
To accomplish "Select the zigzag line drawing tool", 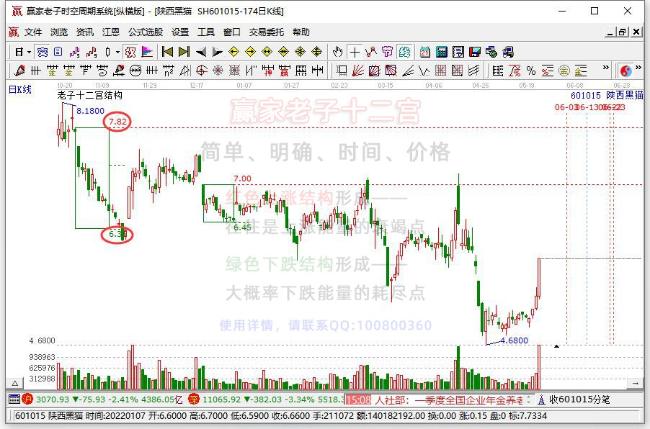I will click(371, 52).
